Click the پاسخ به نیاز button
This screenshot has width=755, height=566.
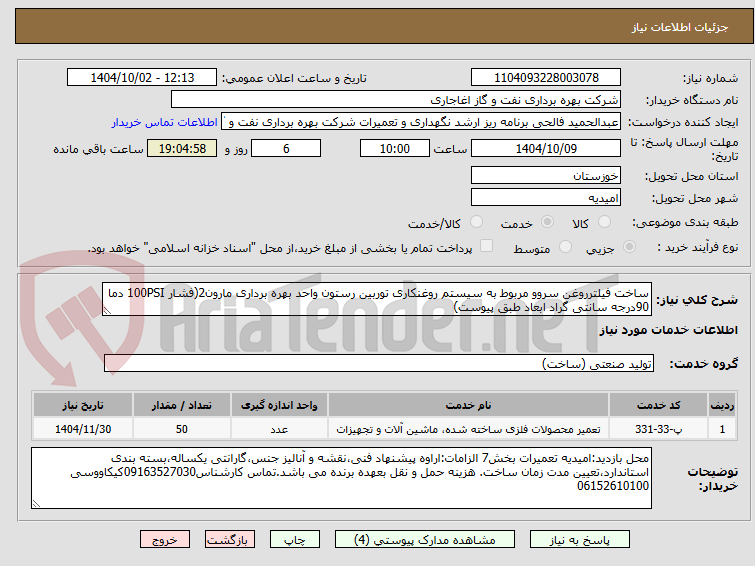click(x=580, y=540)
